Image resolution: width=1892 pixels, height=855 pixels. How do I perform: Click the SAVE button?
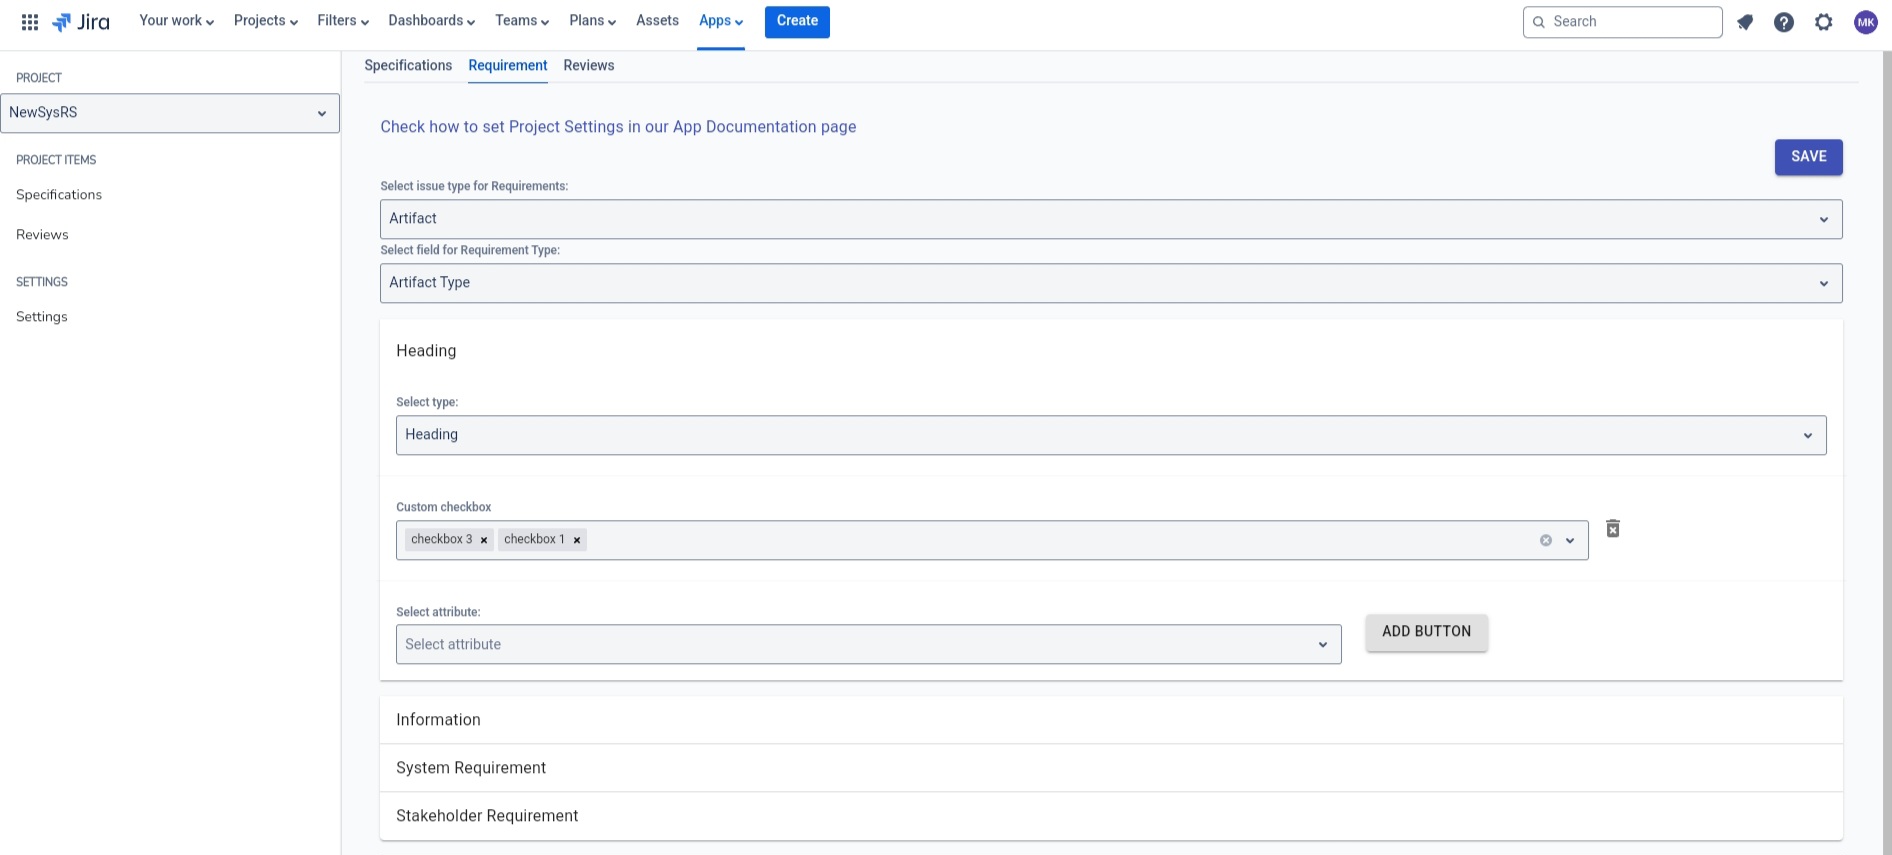pos(1808,157)
